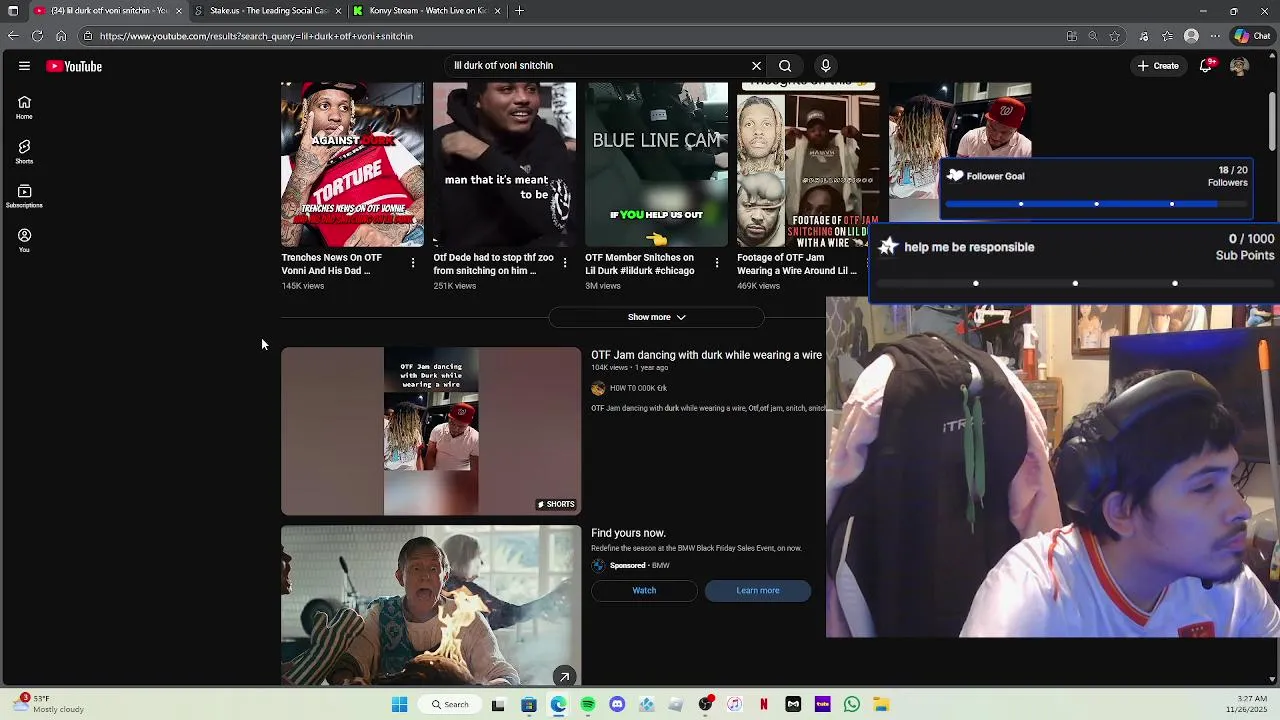Open Spotify from taskbar
The height and width of the screenshot is (720, 1280).
point(587,705)
